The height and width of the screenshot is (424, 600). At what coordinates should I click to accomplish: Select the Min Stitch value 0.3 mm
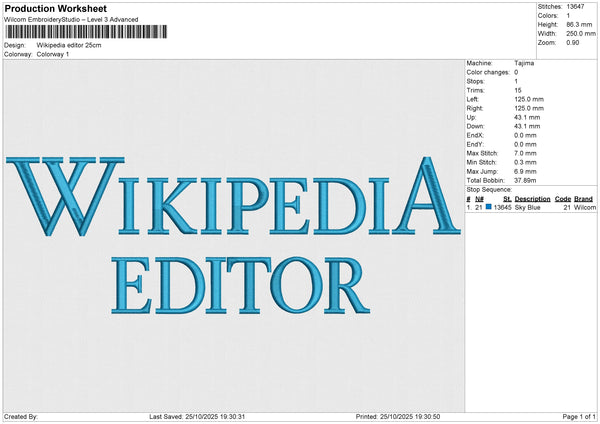(x=525, y=162)
